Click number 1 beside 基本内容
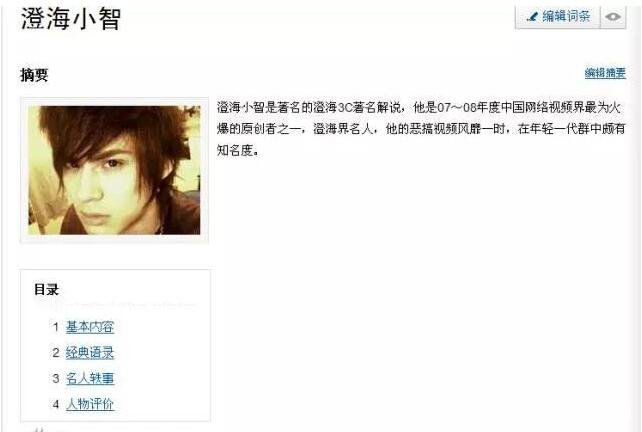The height and width of the screenshot is (432, 642). click(56, 327)
